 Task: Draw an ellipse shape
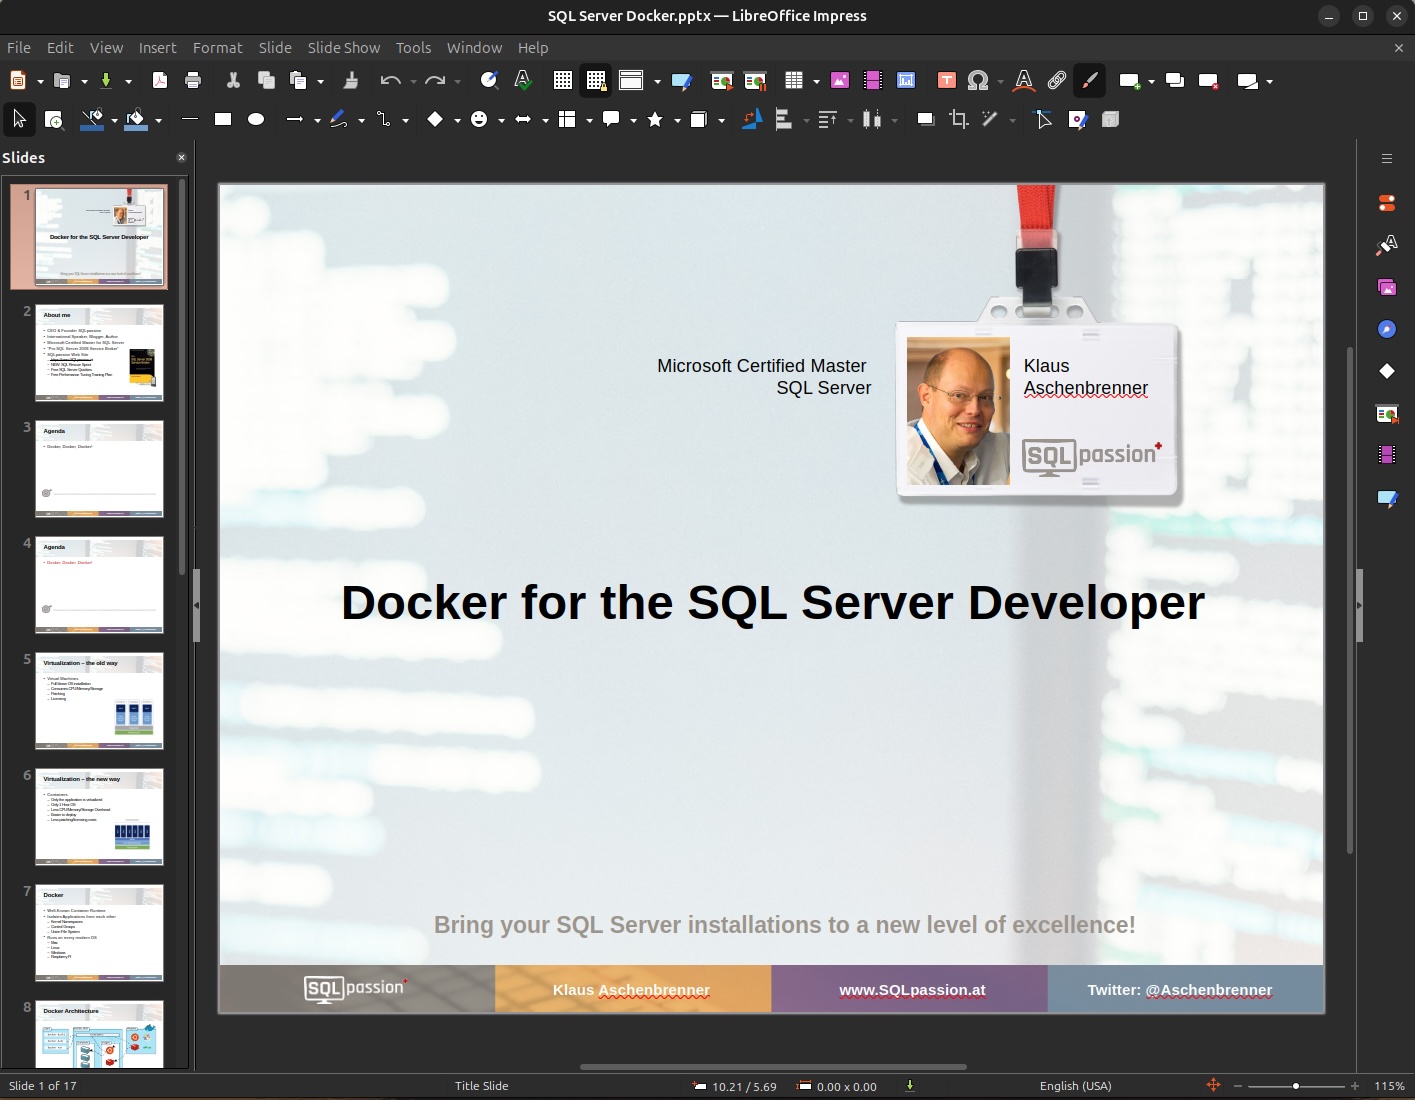coord(256,119)
